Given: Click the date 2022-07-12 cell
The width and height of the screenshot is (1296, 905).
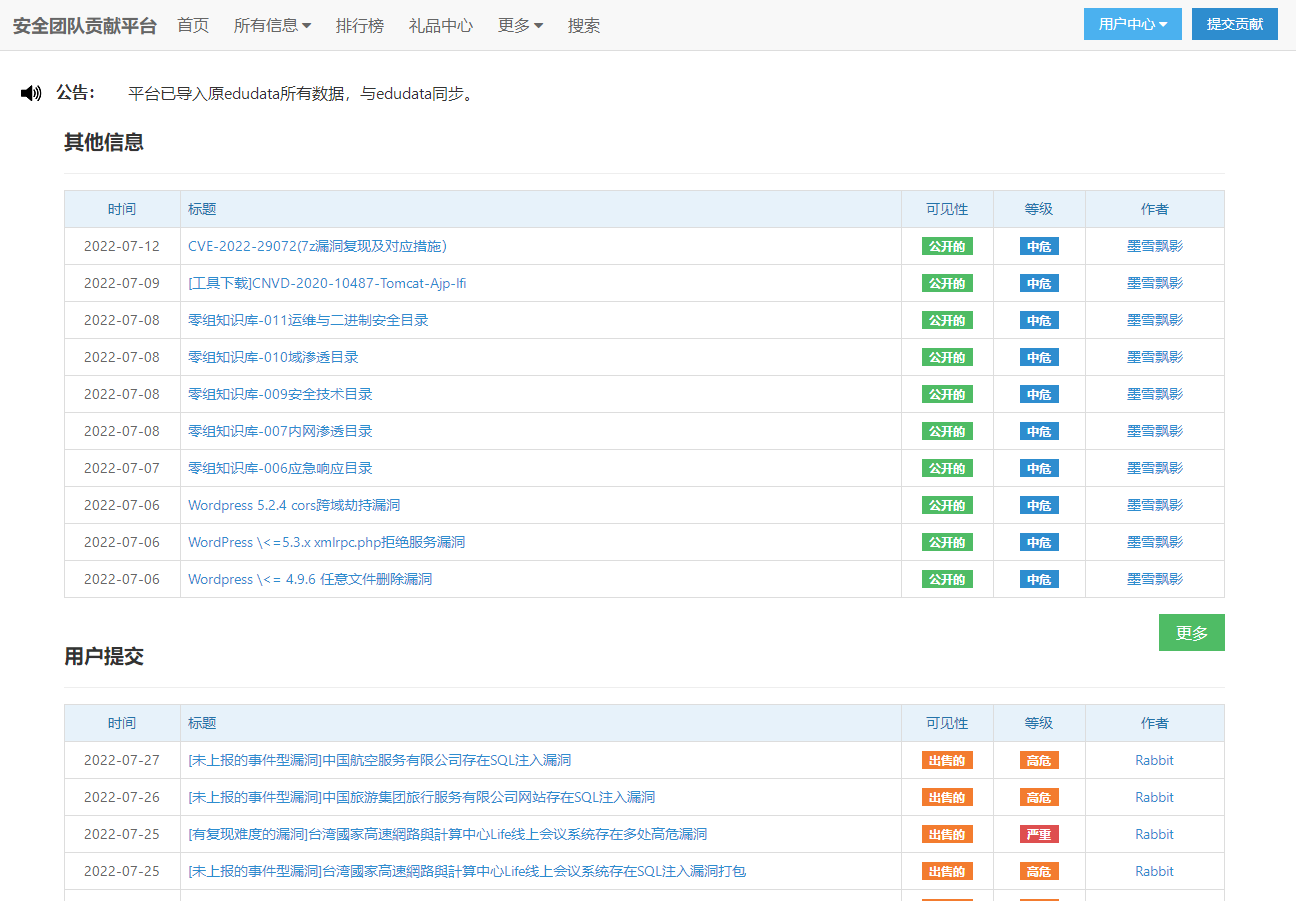Looking at the screenshot, I should point(122,246).
